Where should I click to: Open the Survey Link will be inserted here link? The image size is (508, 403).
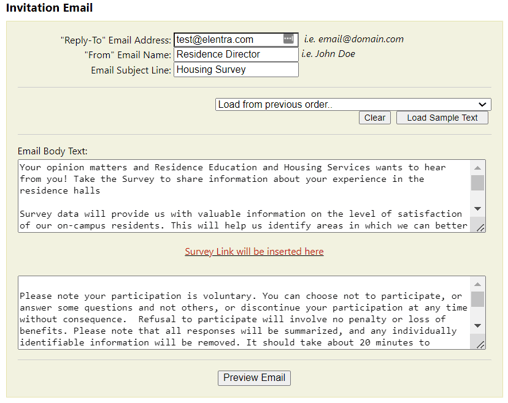click(254, 251)
